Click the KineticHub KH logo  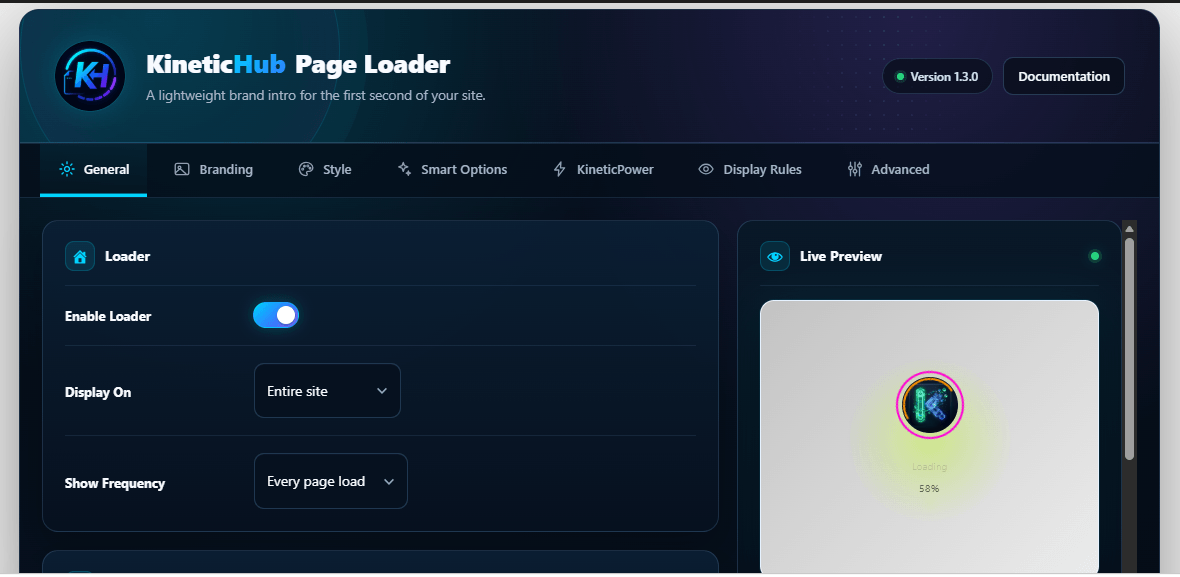[90, 76]
